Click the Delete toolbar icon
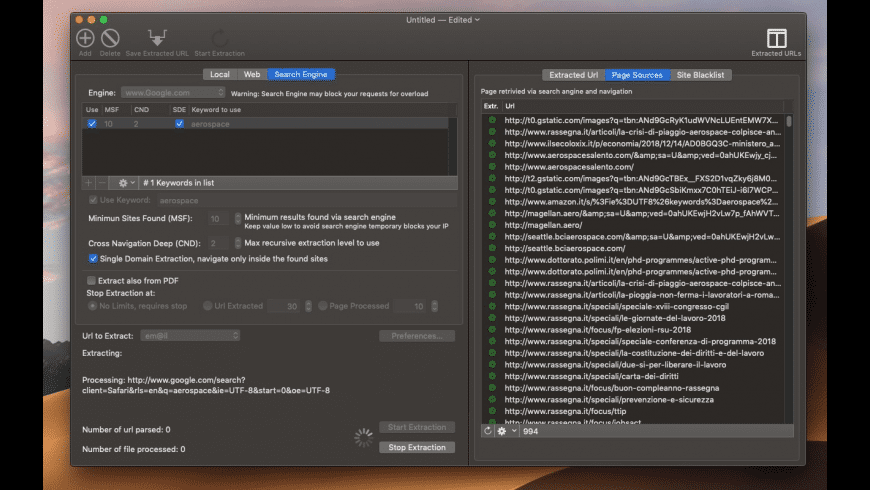 [110, 38]
